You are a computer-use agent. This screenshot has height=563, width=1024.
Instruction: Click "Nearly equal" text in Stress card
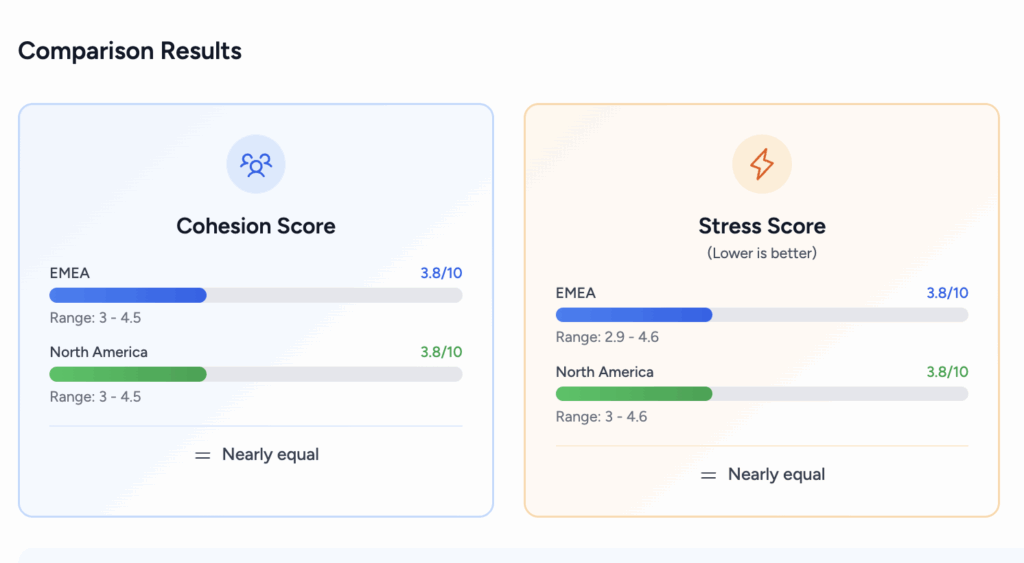pyautogui.click(x=776, y=475)
